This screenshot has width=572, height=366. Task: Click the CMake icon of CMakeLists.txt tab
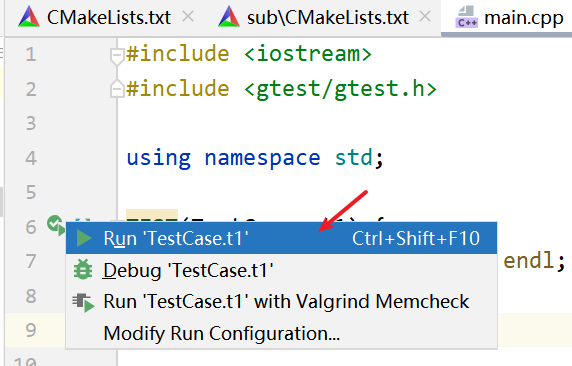point(29,17)
